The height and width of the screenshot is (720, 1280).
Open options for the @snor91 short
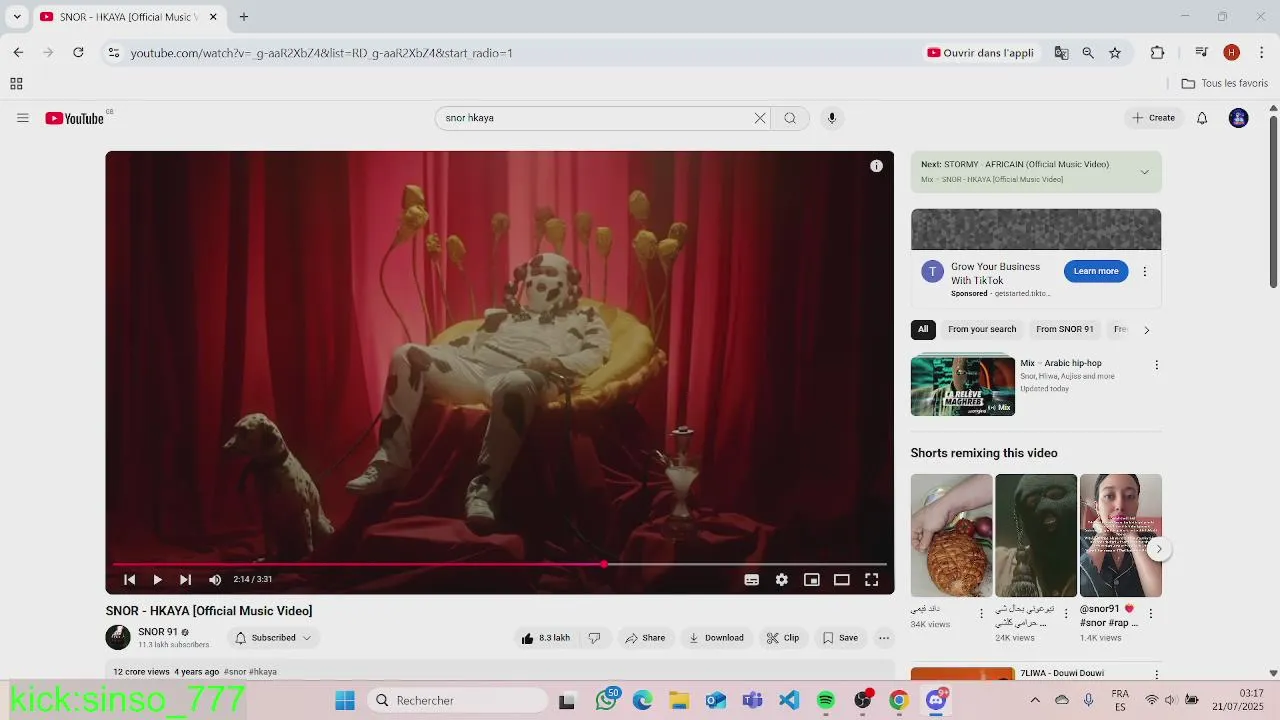coord(1150,613)
